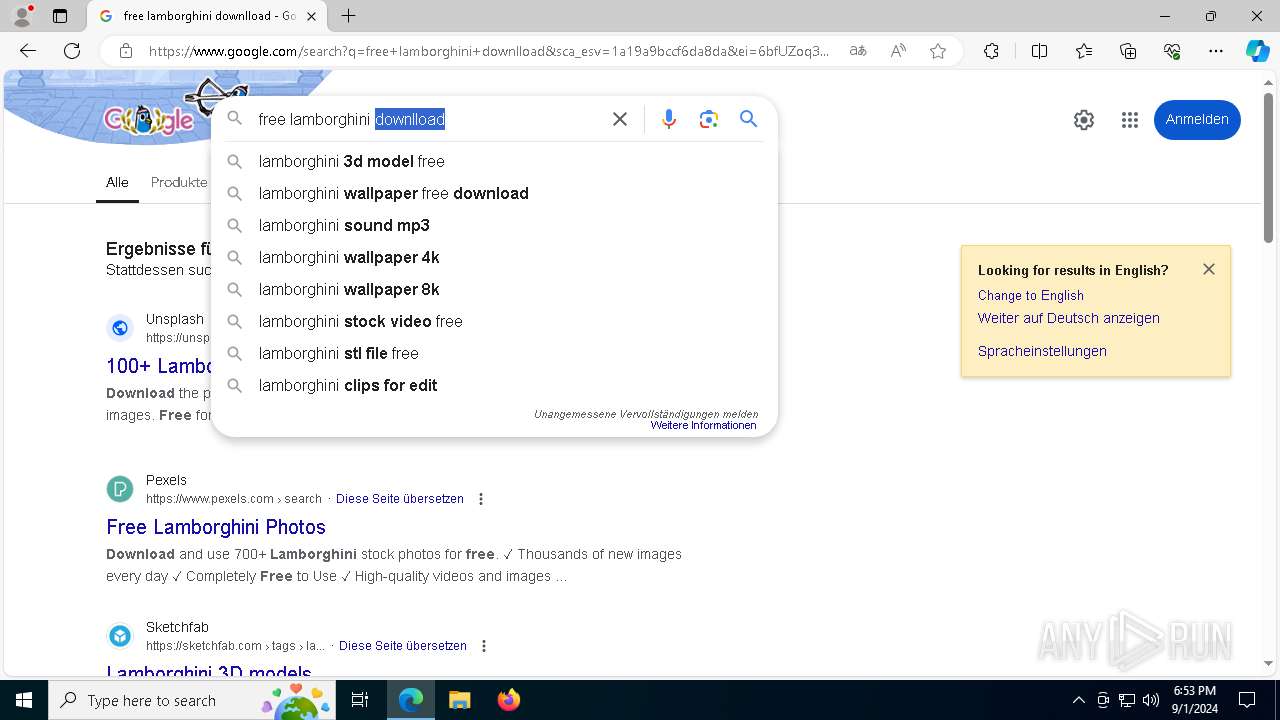This screenshot has height=720, width=1280.
Task: Open Google Lens image search icon
Action: 709,119
